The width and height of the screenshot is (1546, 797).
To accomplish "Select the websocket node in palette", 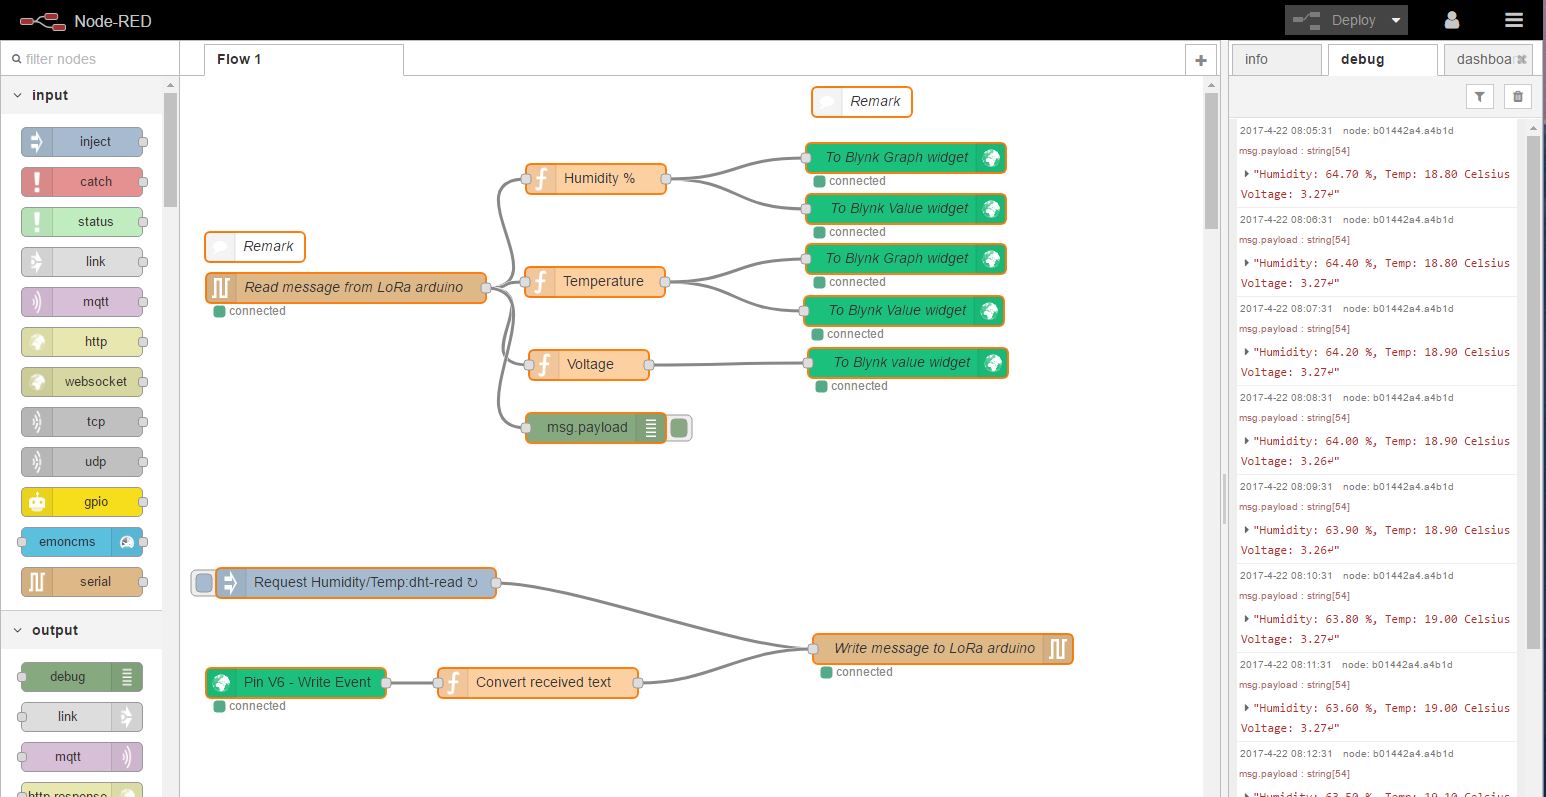I will [82, 382].
